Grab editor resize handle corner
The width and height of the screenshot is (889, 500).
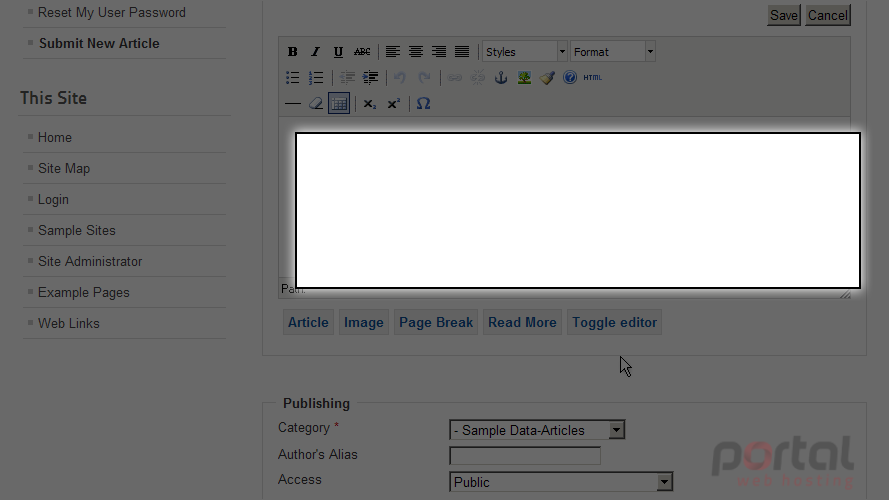845,293
